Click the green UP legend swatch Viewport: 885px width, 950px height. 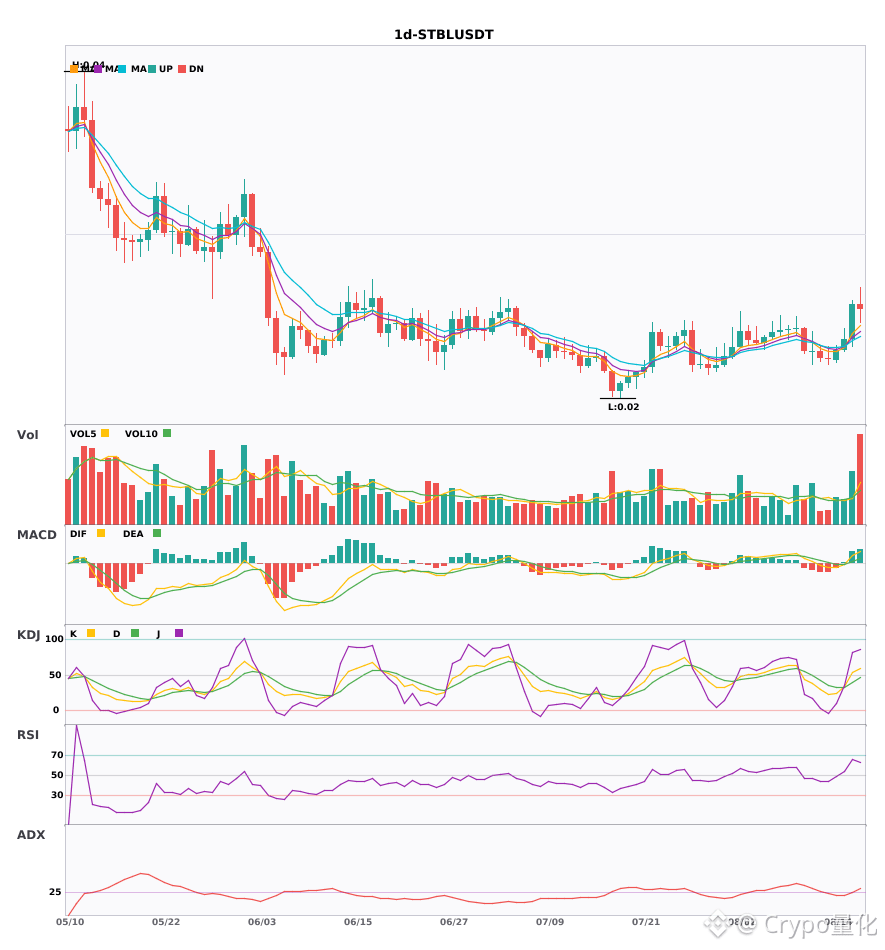click(152, 69)
